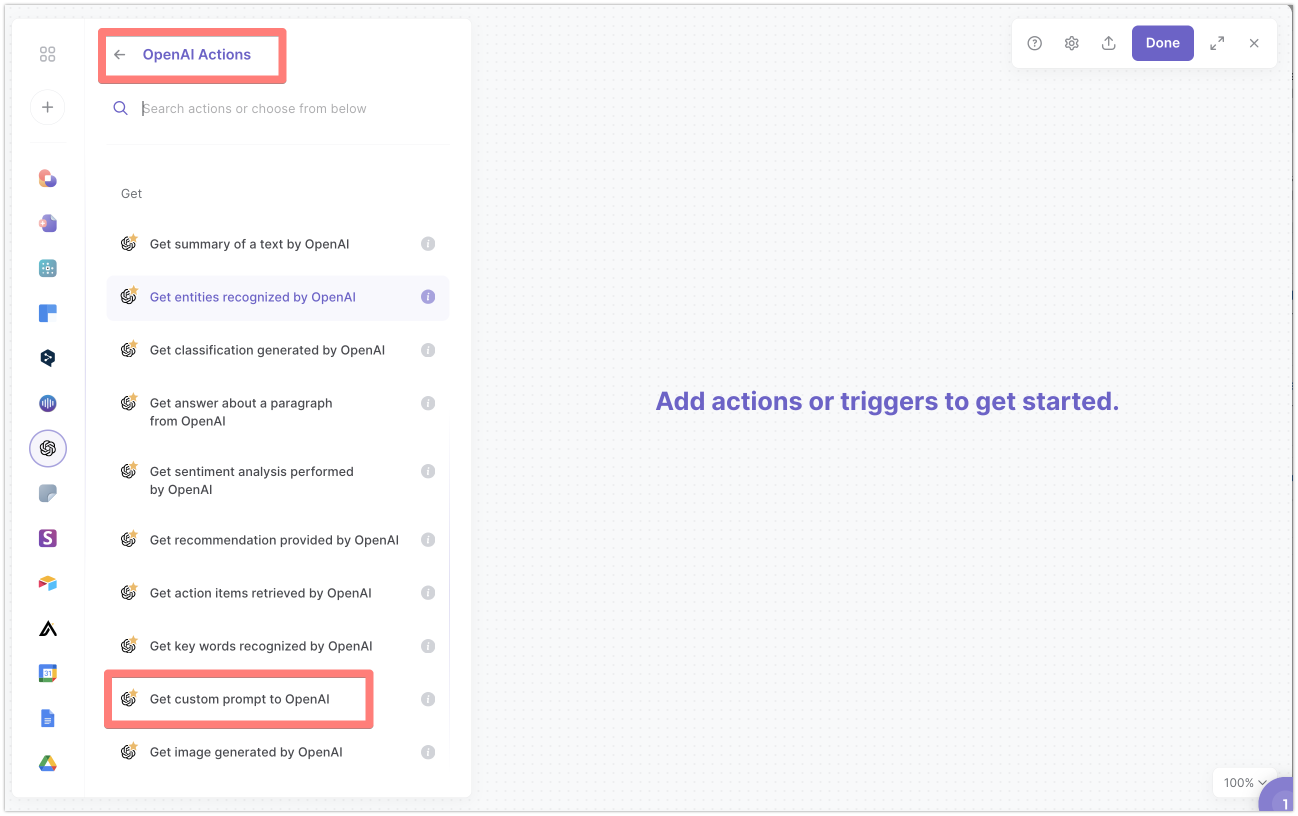Open the Google Calendar connector in the sidebar
This screenshot has width=1298, height=816.
tap(48, 673)
